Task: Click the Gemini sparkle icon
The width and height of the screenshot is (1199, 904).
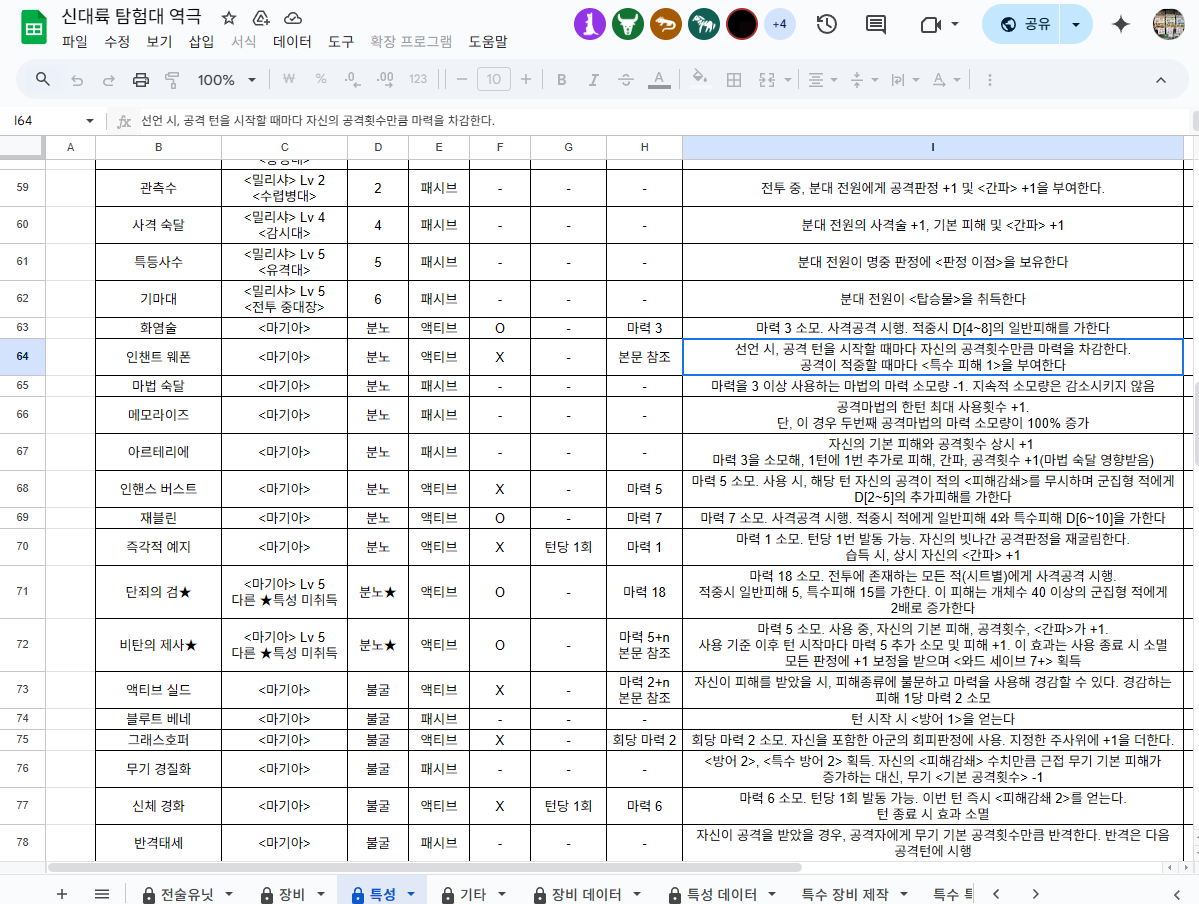Action: 1121,25
